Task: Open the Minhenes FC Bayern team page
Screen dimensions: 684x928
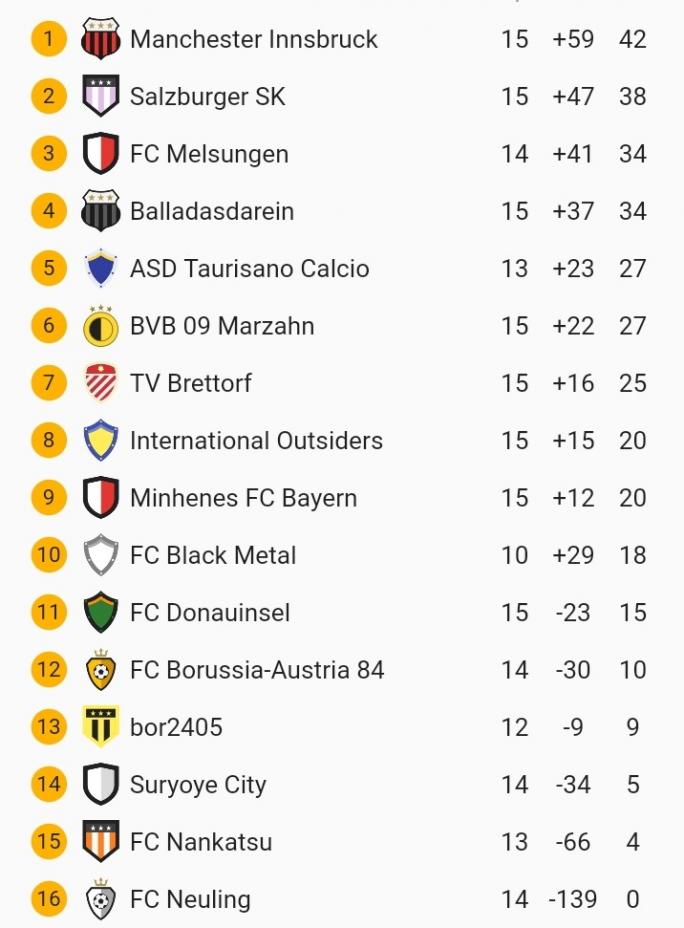Action: [243, 498]
